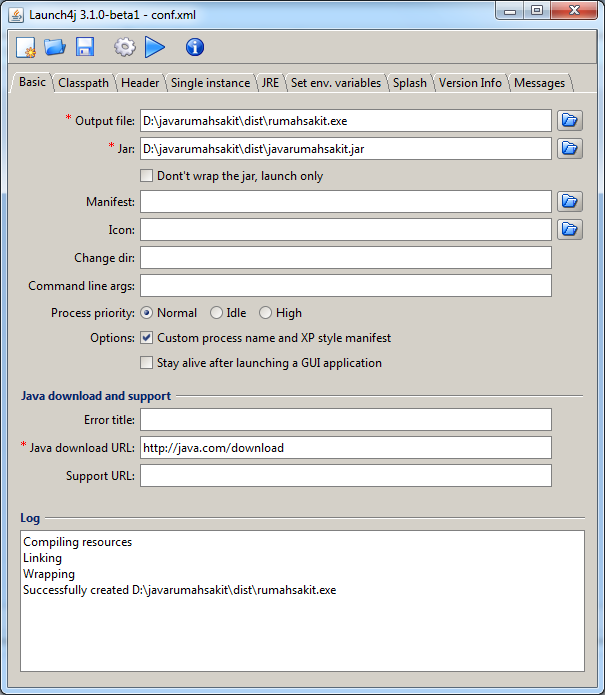605x695 pixels.
Task: Click the Java download URL field
Action: 346,448
